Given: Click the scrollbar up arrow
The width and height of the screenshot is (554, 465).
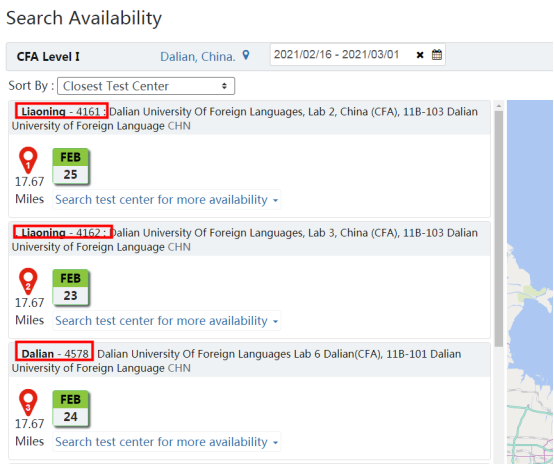Looking at the screenshot, I should 499,106.
